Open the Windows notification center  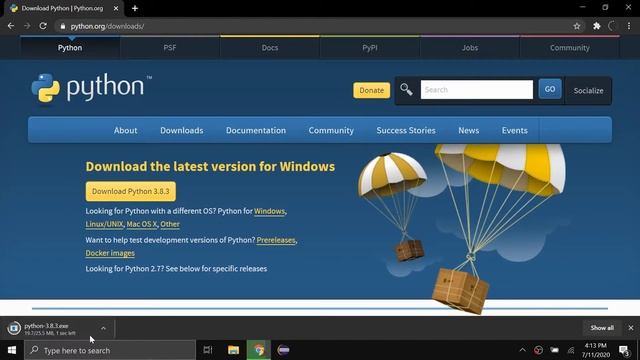[624, 350]
